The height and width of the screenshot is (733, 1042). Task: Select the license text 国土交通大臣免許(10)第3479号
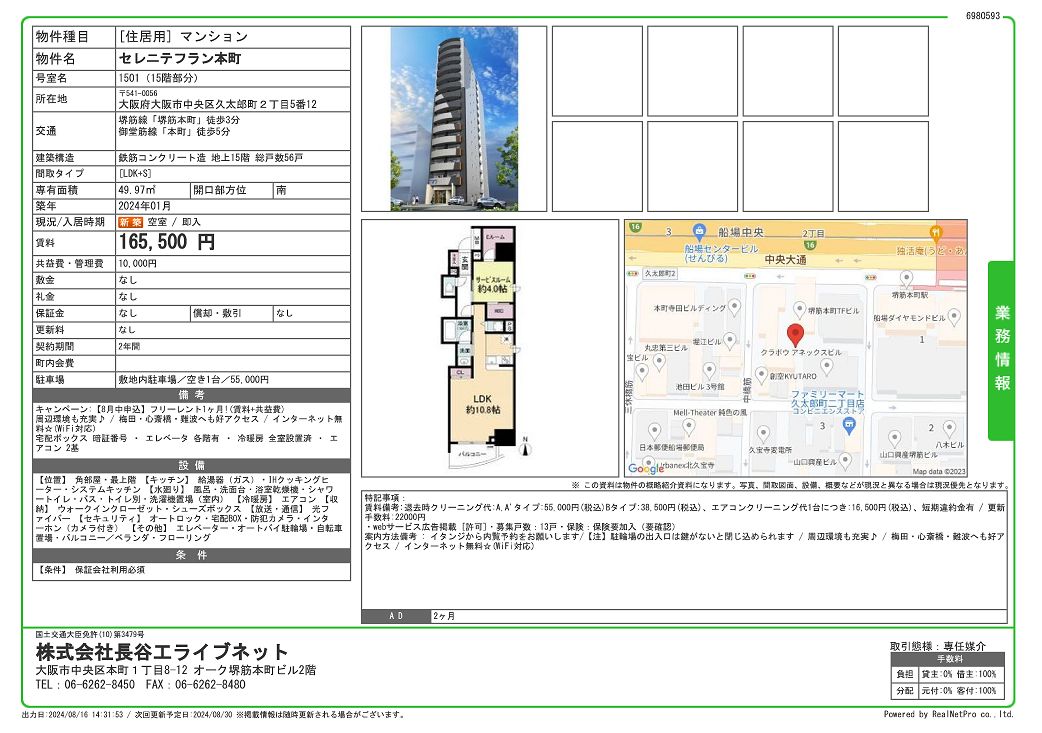(90, 635)
